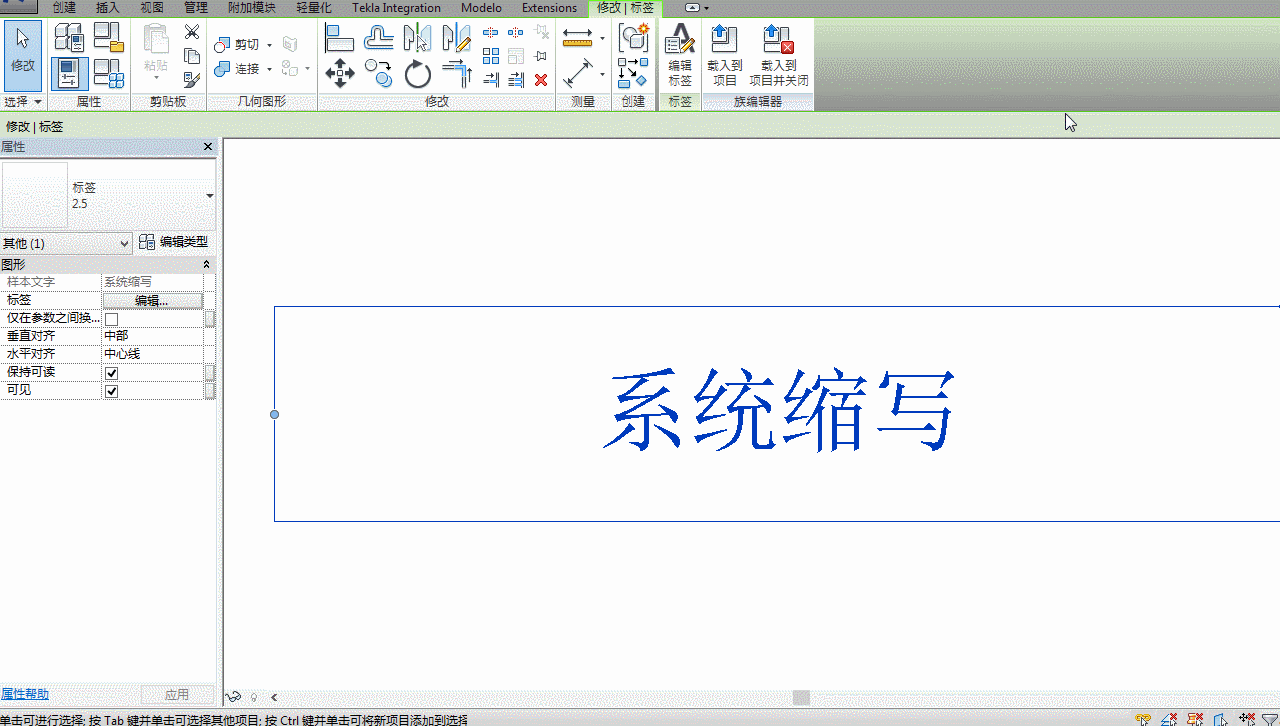1280x726 pixels.
Task: Select the Array tool grid icon
Action: coord(491,56)
